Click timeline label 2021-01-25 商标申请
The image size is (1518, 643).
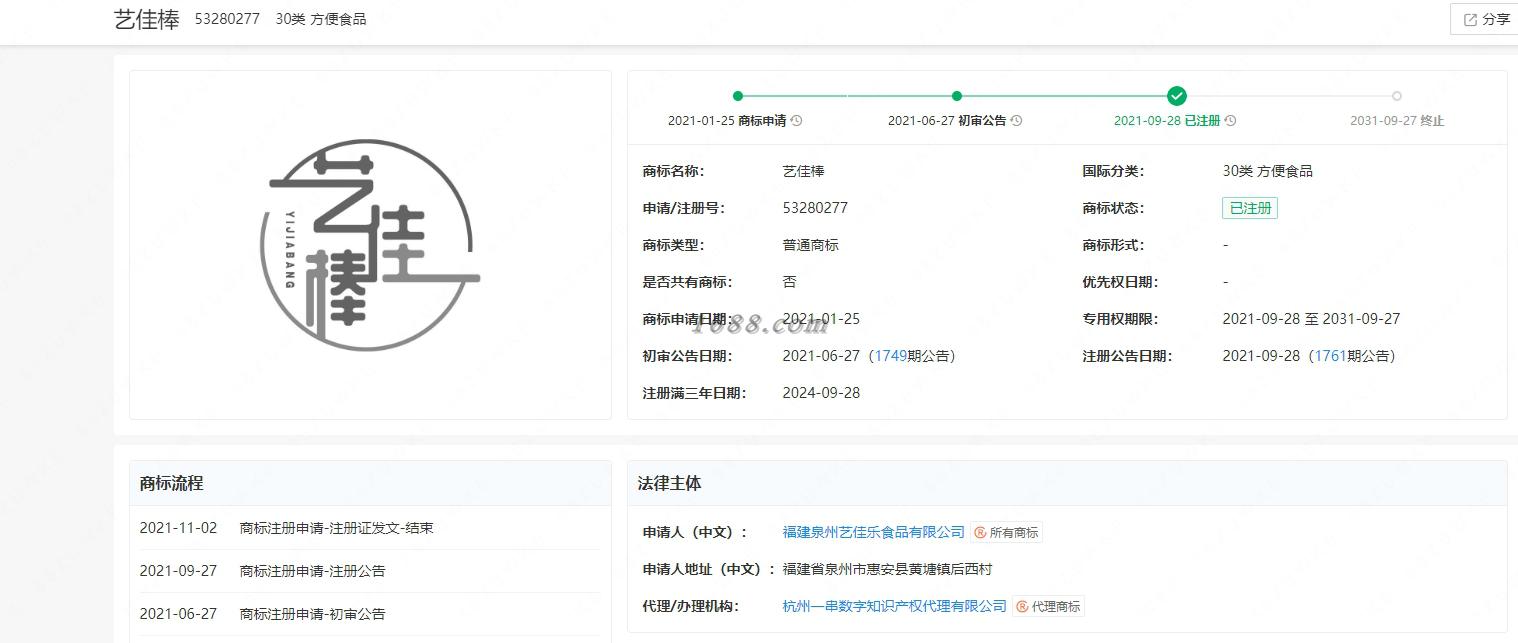click(x=727, y=120)
